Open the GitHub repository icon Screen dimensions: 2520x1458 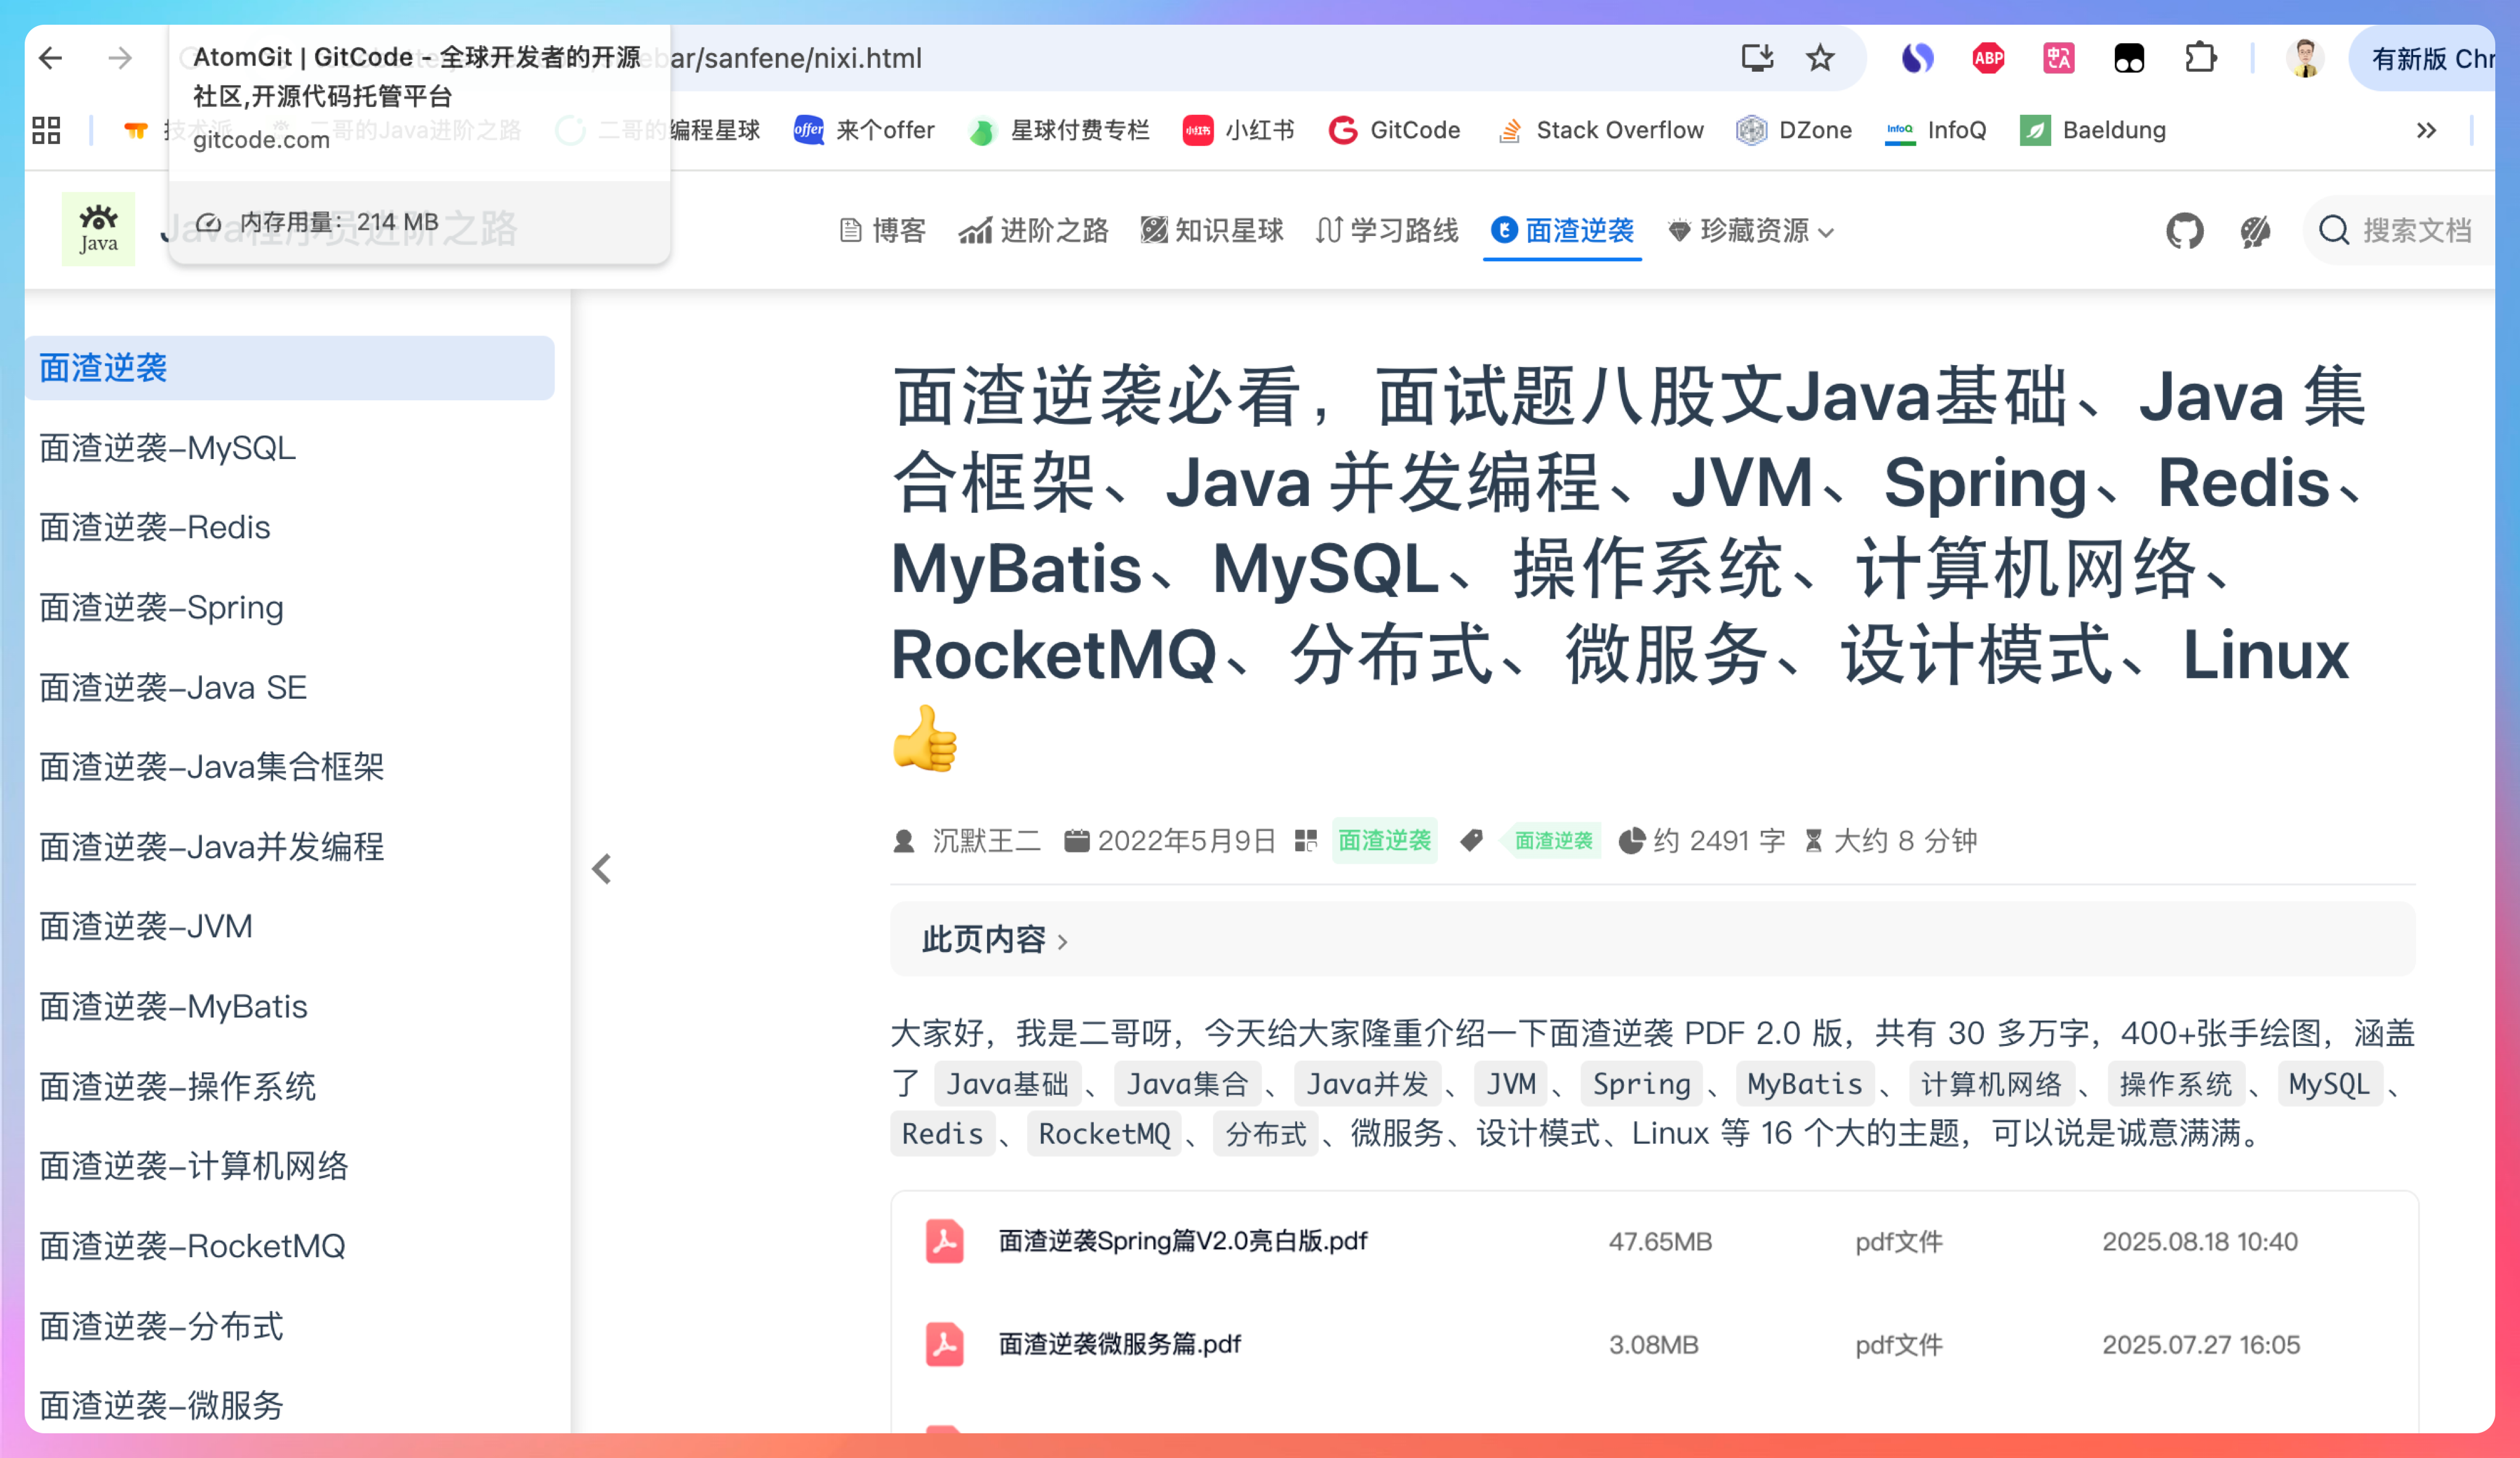tap(2184, 231)
